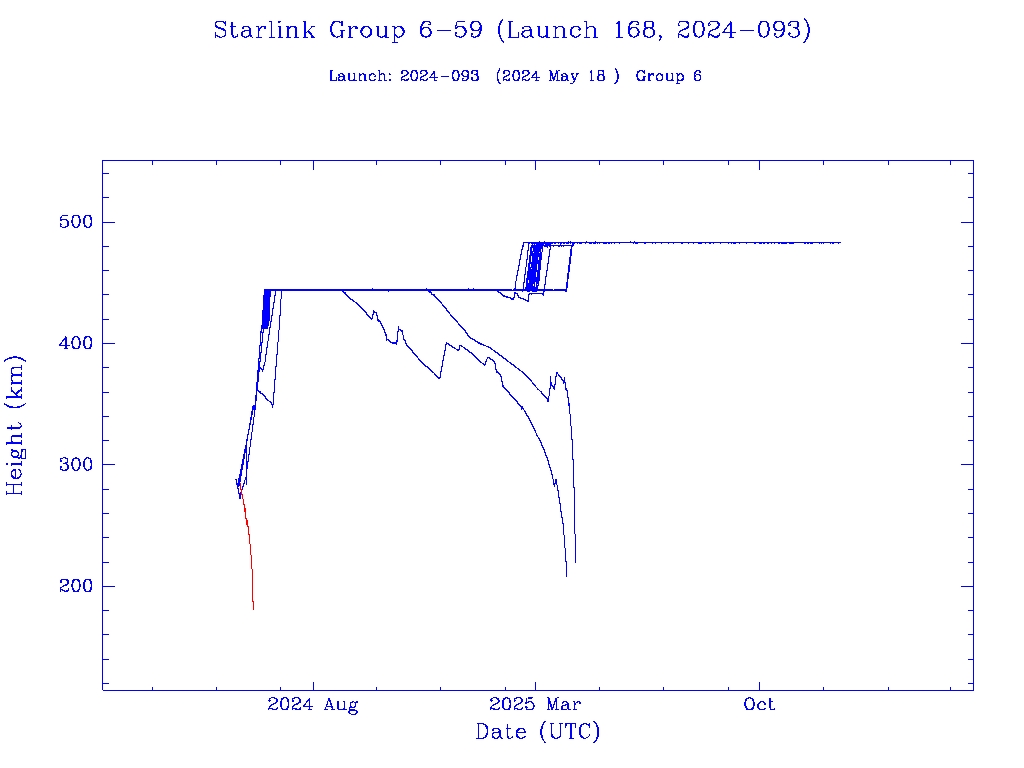The width and height of the screenshot is (1024, 768).
Task: Click the Date (UTC) x-axis label
Action: (x=538, y=732)
